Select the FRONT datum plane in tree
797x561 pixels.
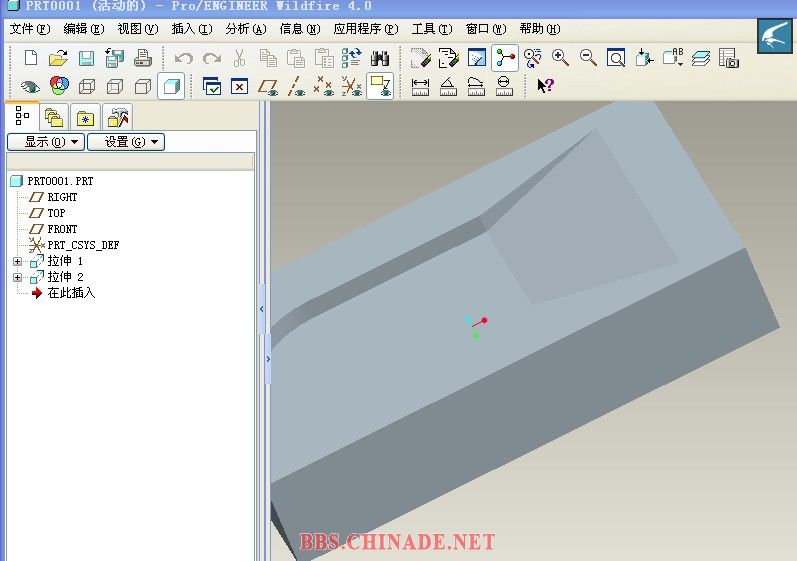tap(61, 229)
